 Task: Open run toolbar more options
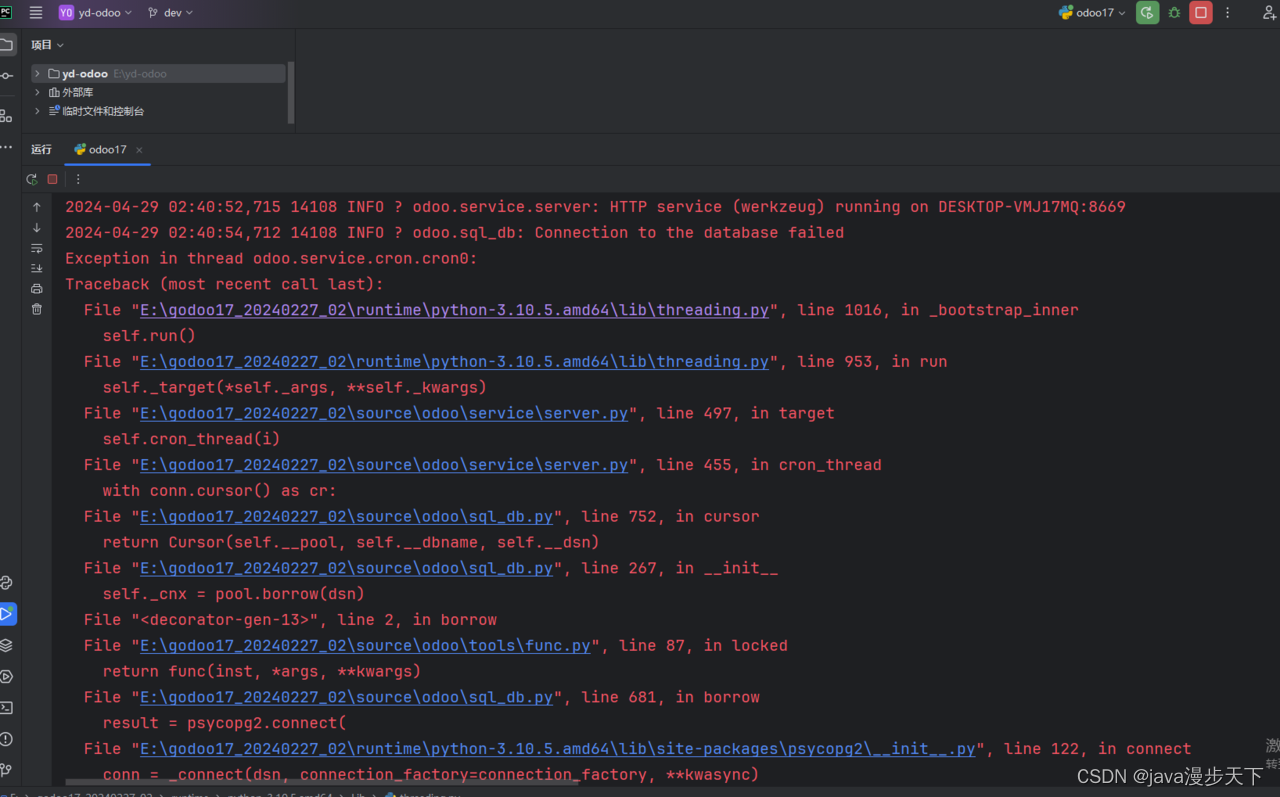point(78,179)
